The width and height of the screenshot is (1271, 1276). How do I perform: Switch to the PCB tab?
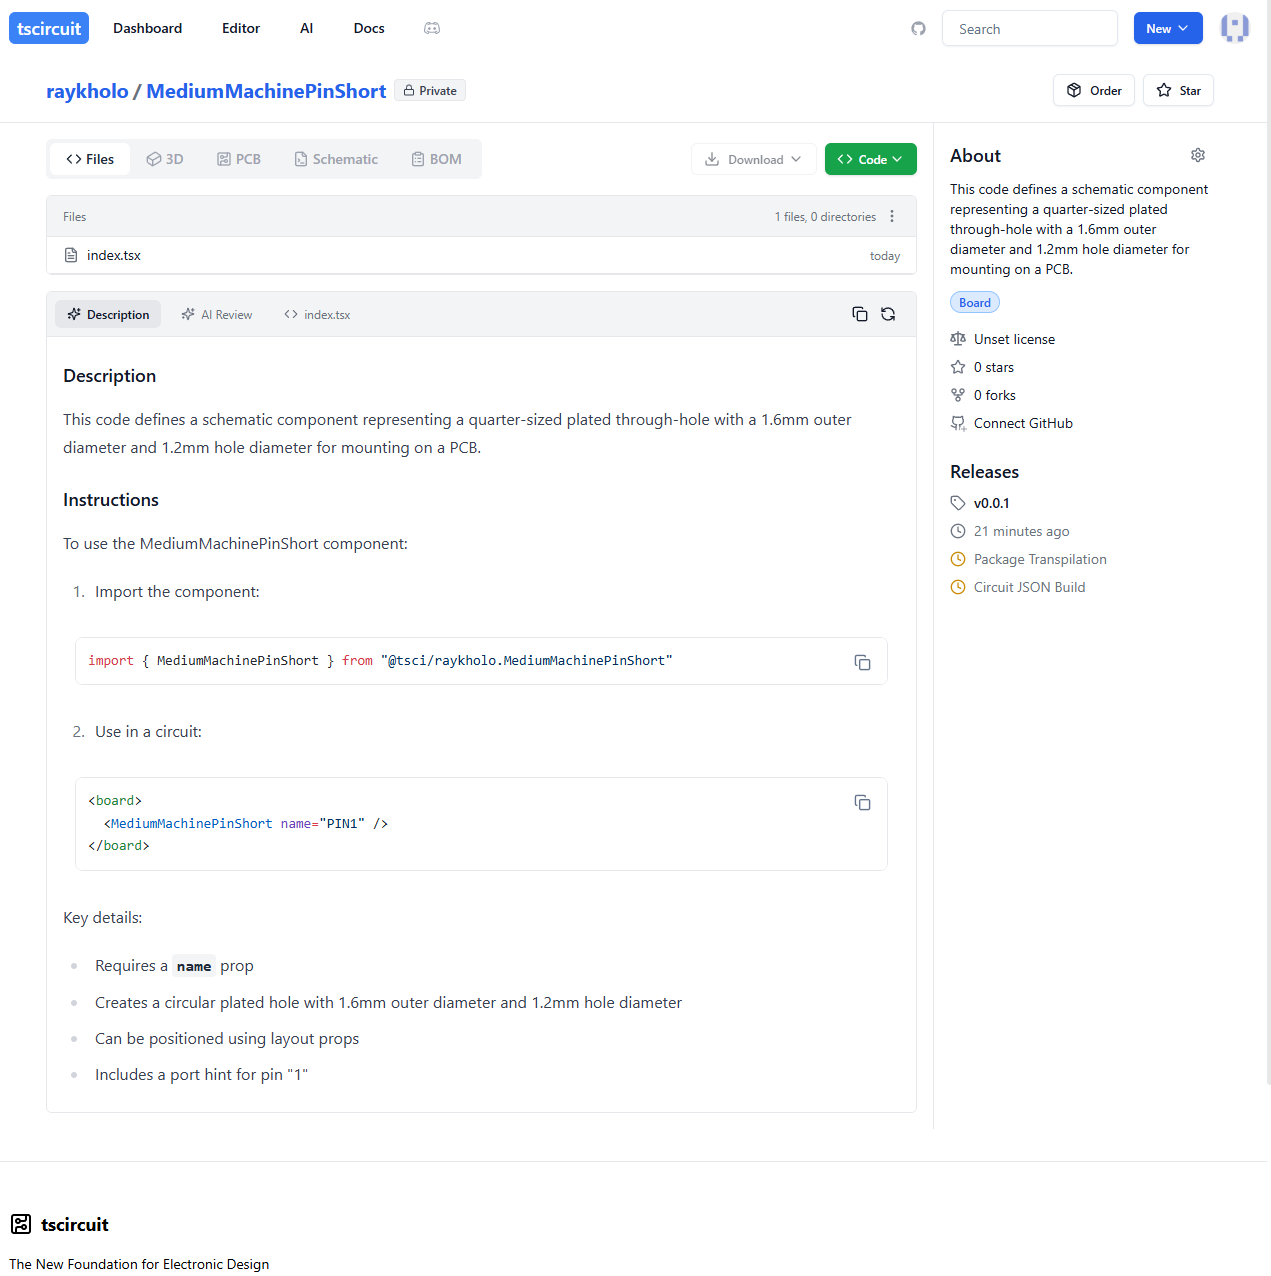(239, 159)
